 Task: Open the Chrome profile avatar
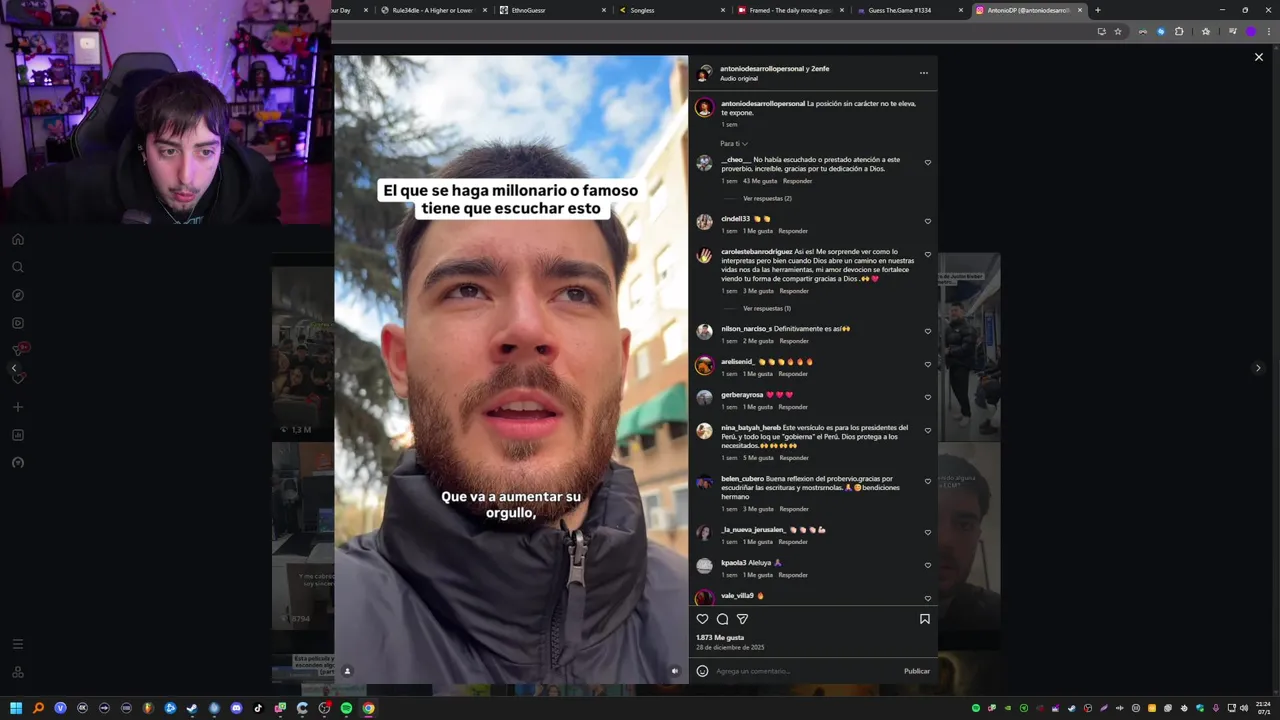[1250, 31]
